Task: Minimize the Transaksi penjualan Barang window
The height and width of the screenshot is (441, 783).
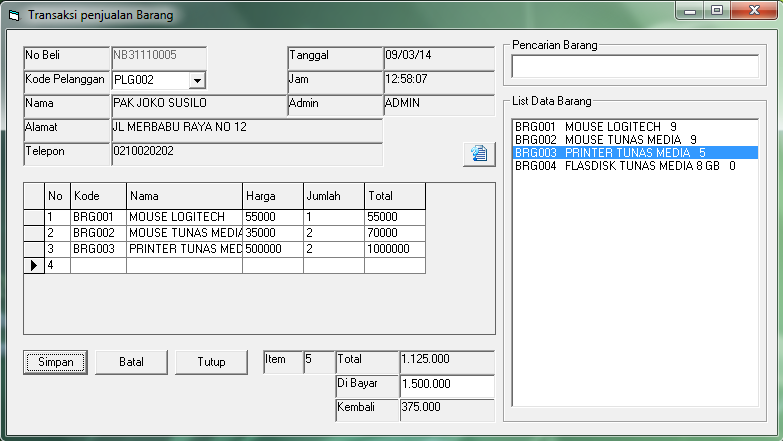Action: (x=690, y=10)
